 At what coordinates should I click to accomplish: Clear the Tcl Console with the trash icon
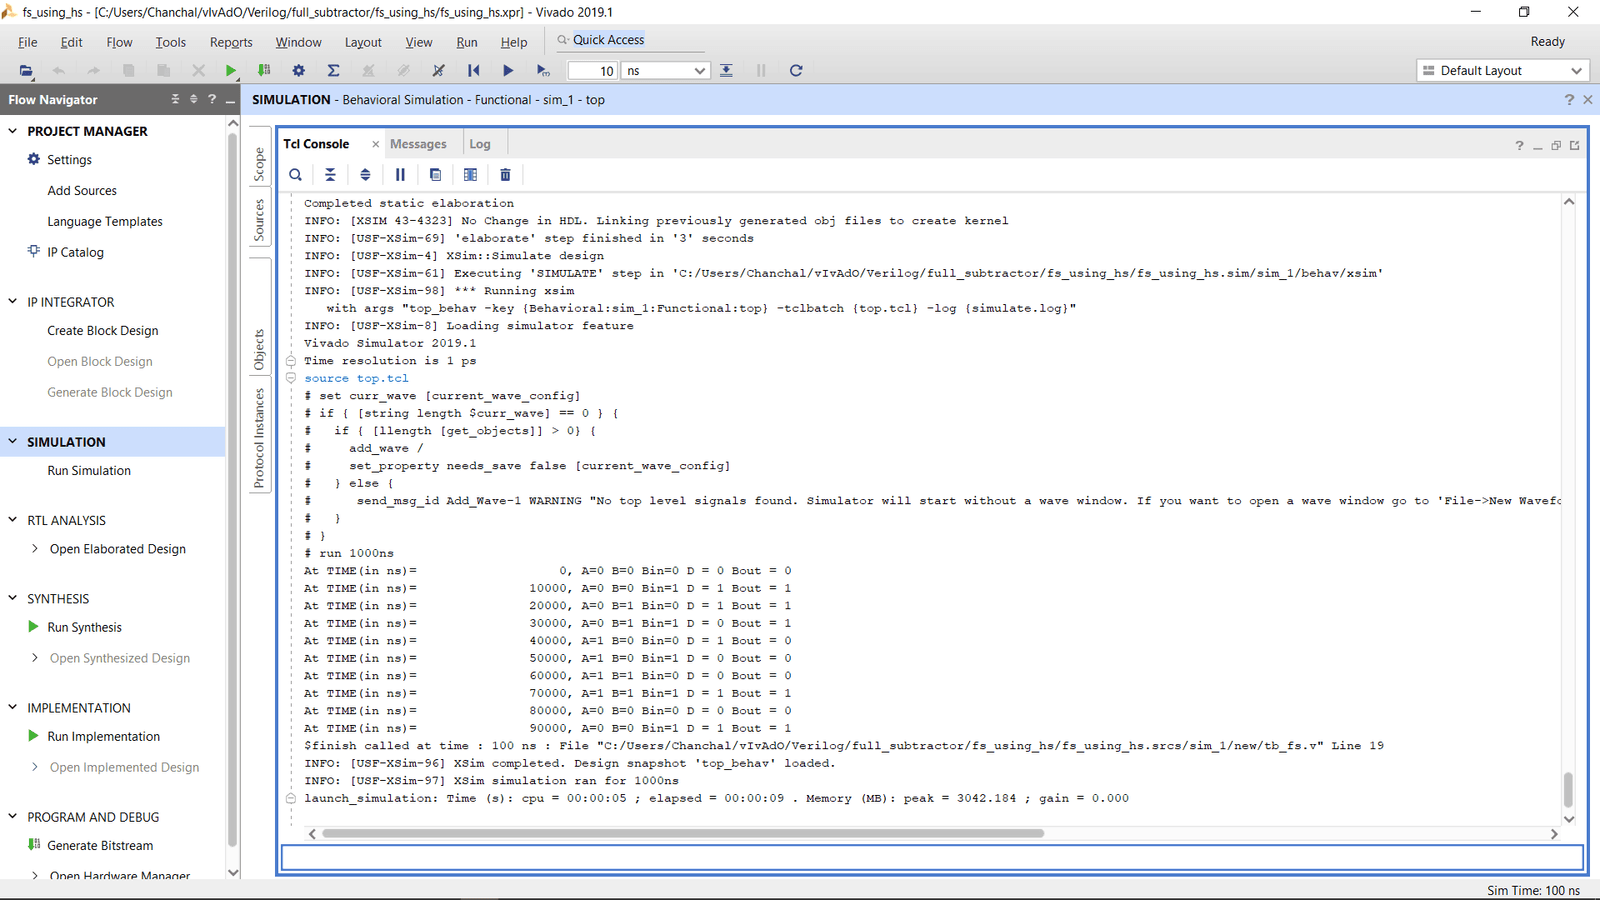(505, 175)
